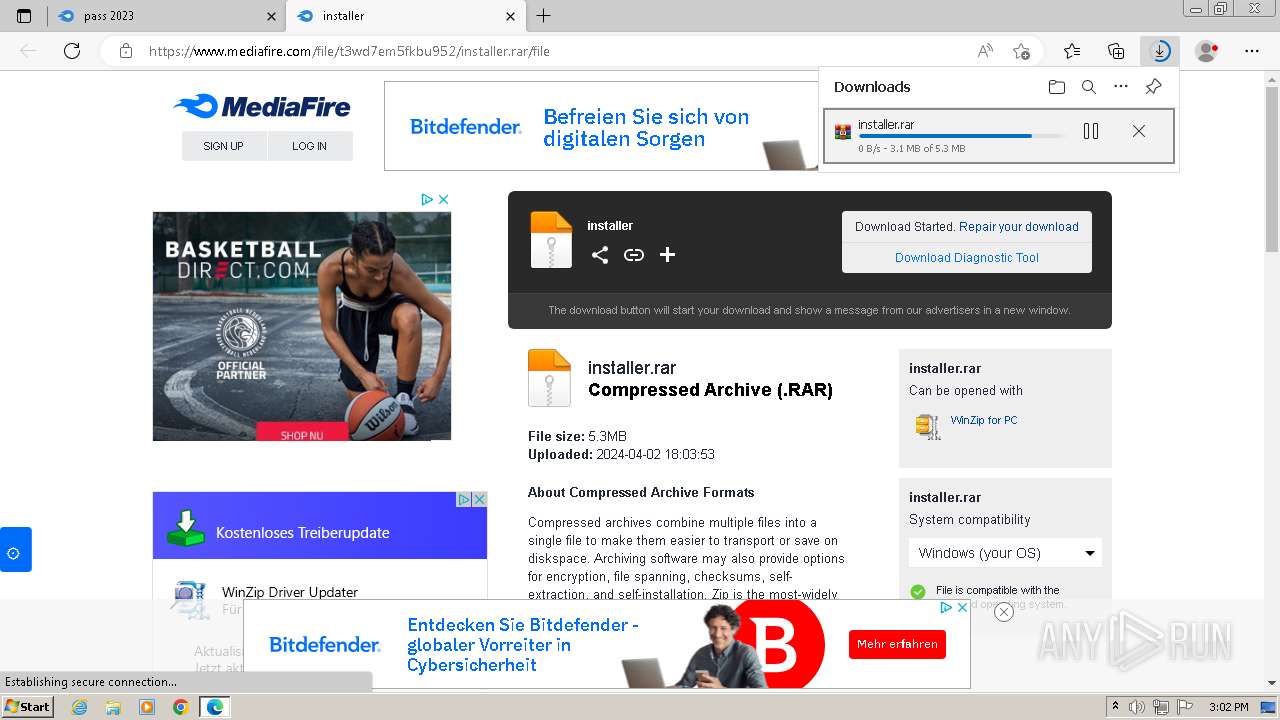Show hidden system tray icons

point(1117,707)
